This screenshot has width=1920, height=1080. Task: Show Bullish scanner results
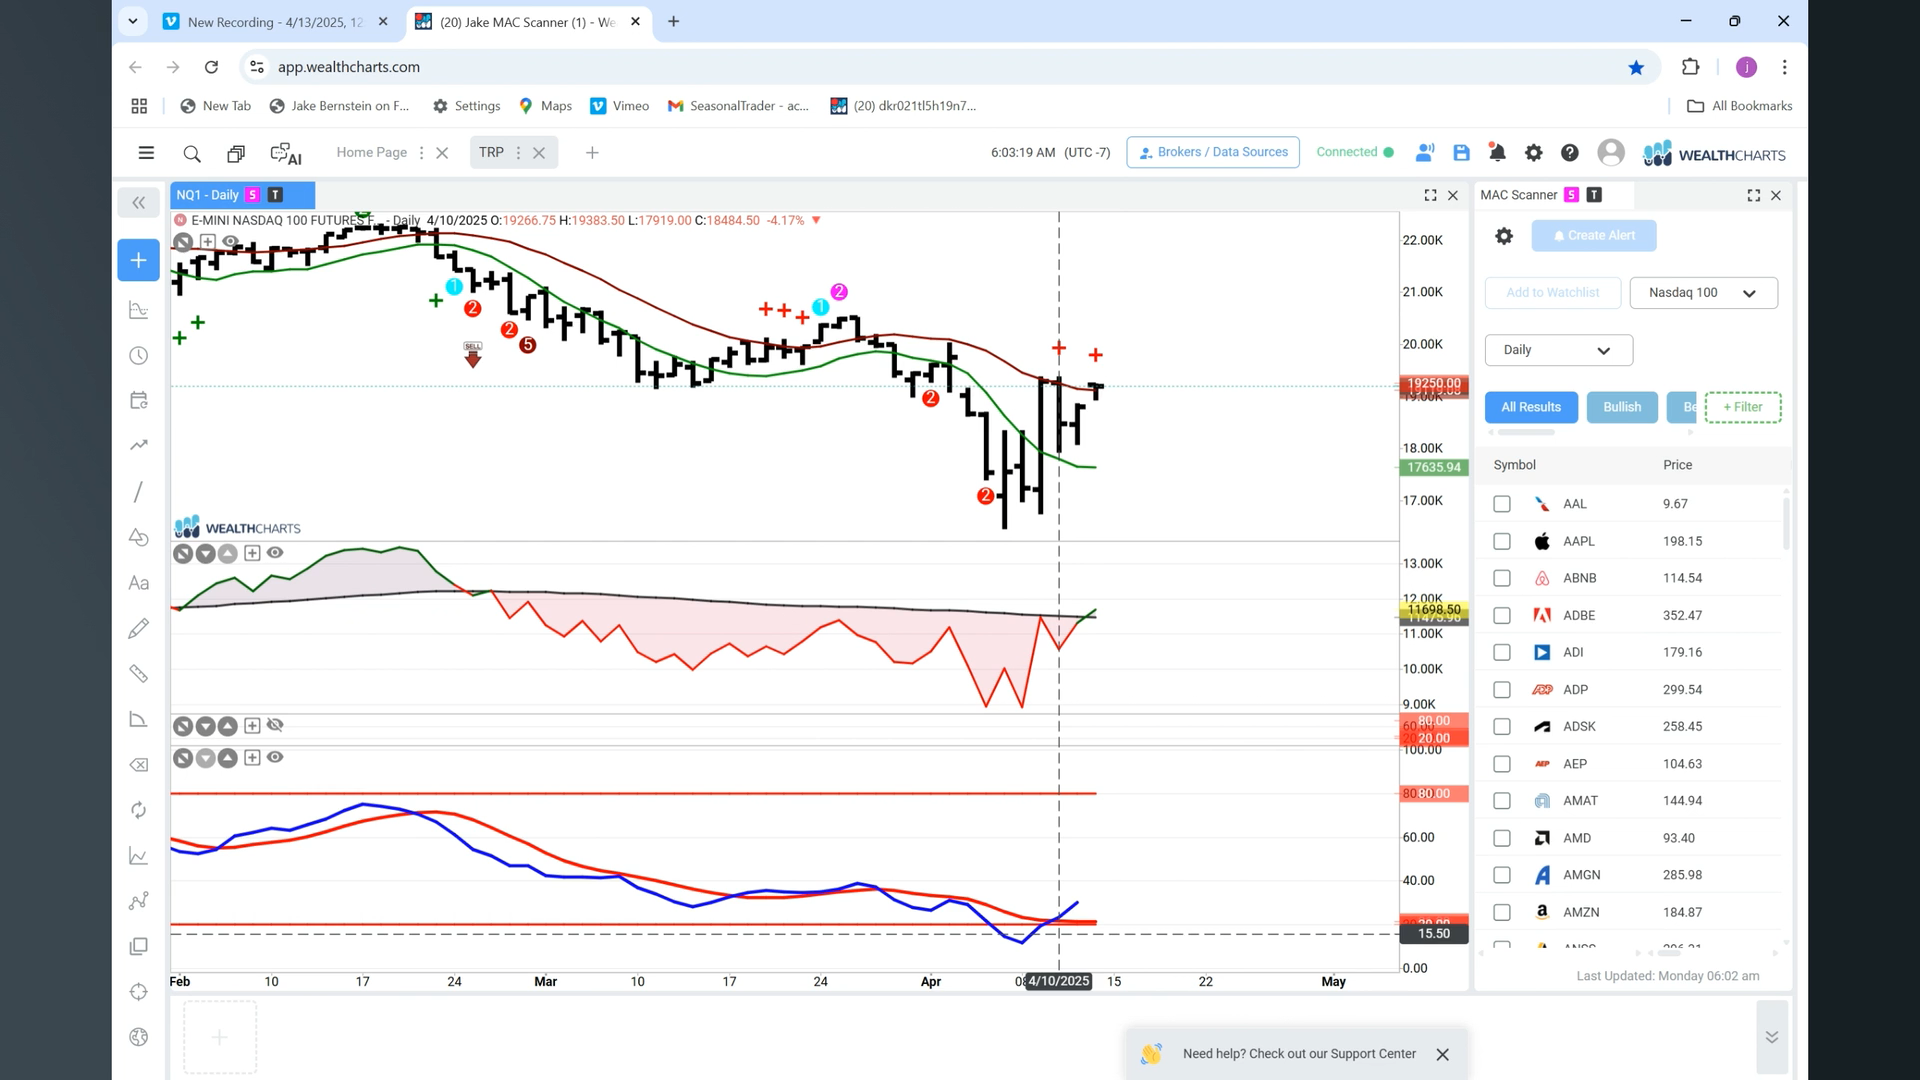click(x=1622, y=407)
